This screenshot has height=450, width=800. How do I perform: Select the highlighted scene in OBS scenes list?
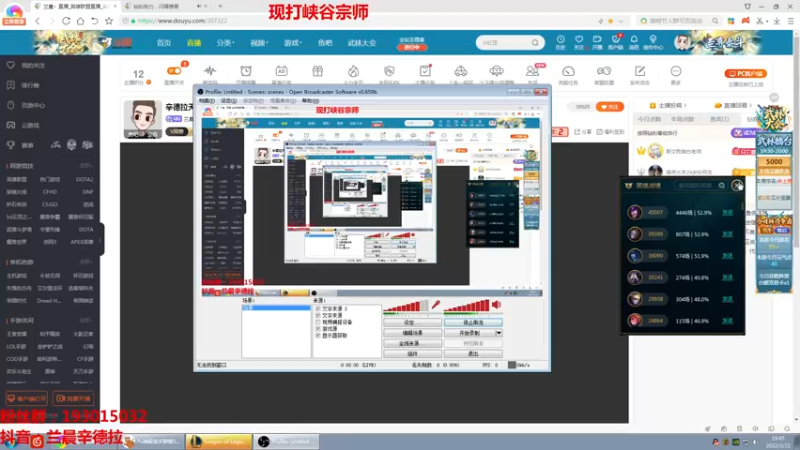click(276, 308)
